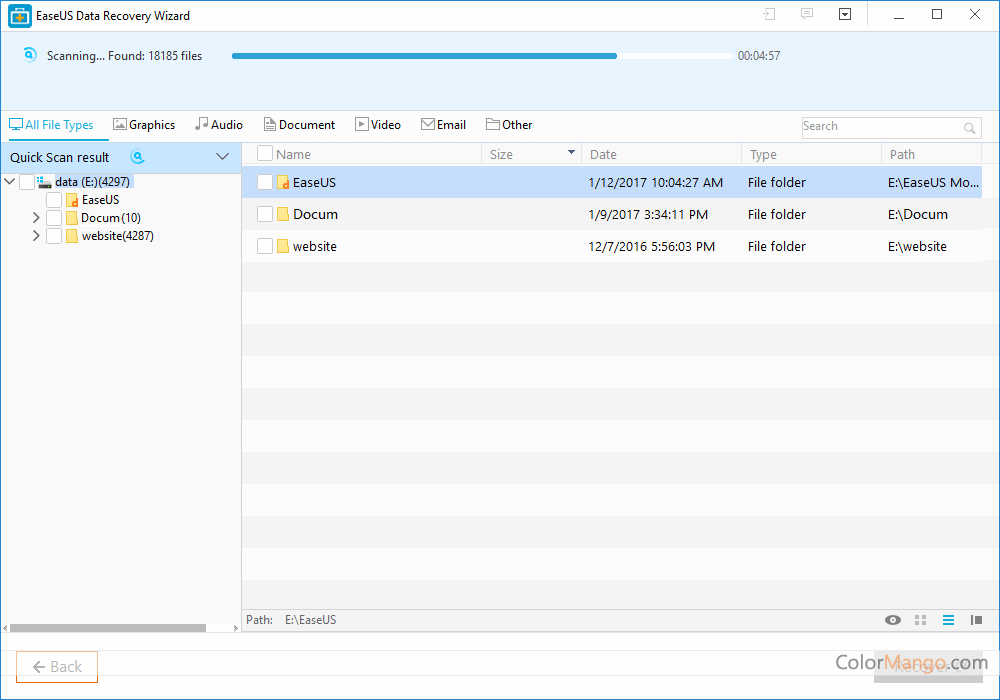
Task: Click the Quick Scan result scan icon
Action: tap(137, 157)
